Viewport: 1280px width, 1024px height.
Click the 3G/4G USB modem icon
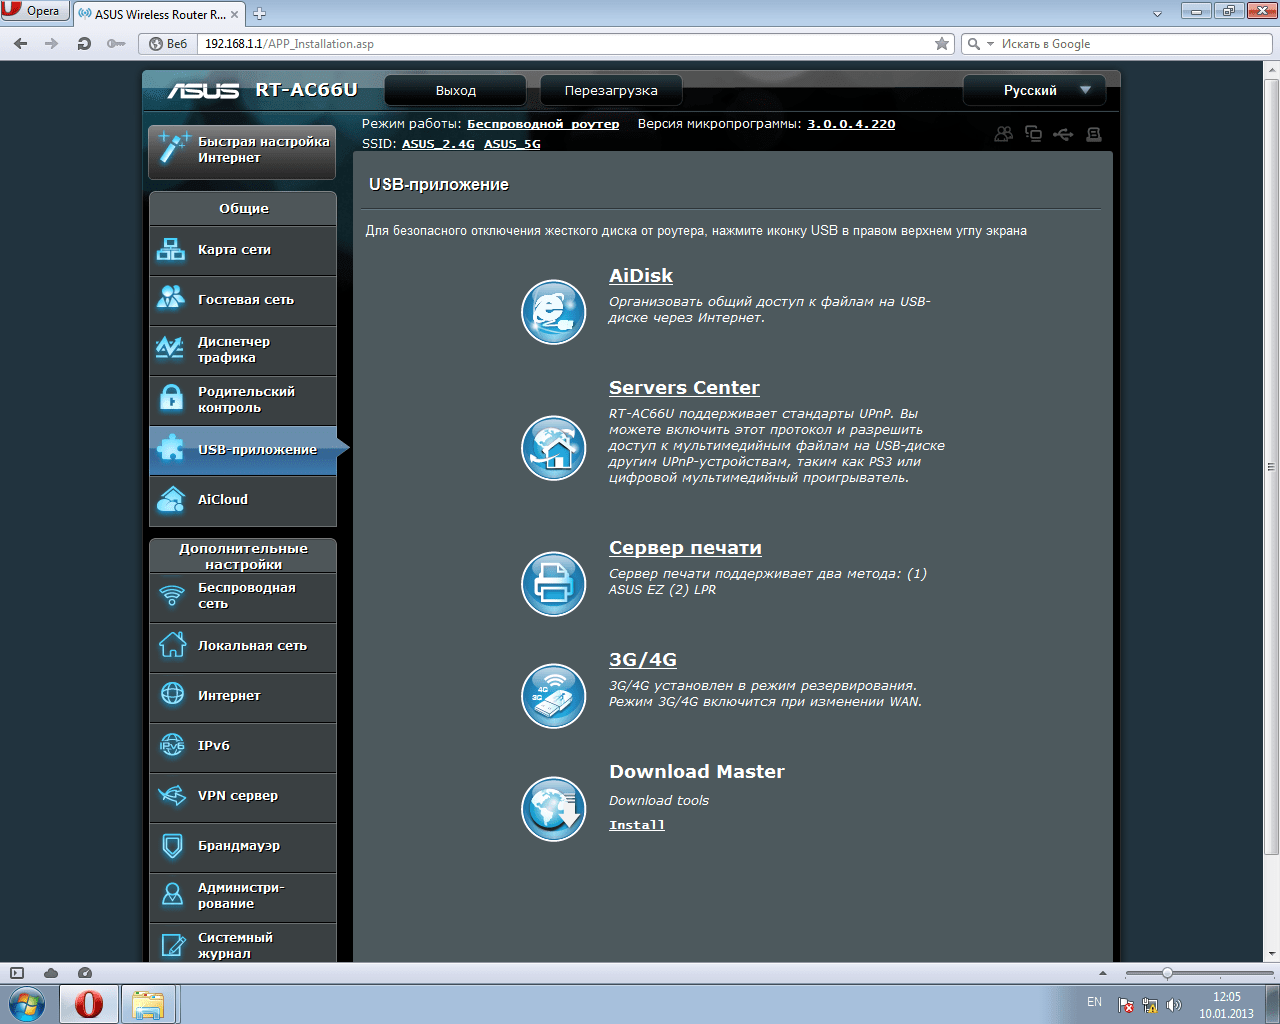pyautogui.click(x=554, y=696)
